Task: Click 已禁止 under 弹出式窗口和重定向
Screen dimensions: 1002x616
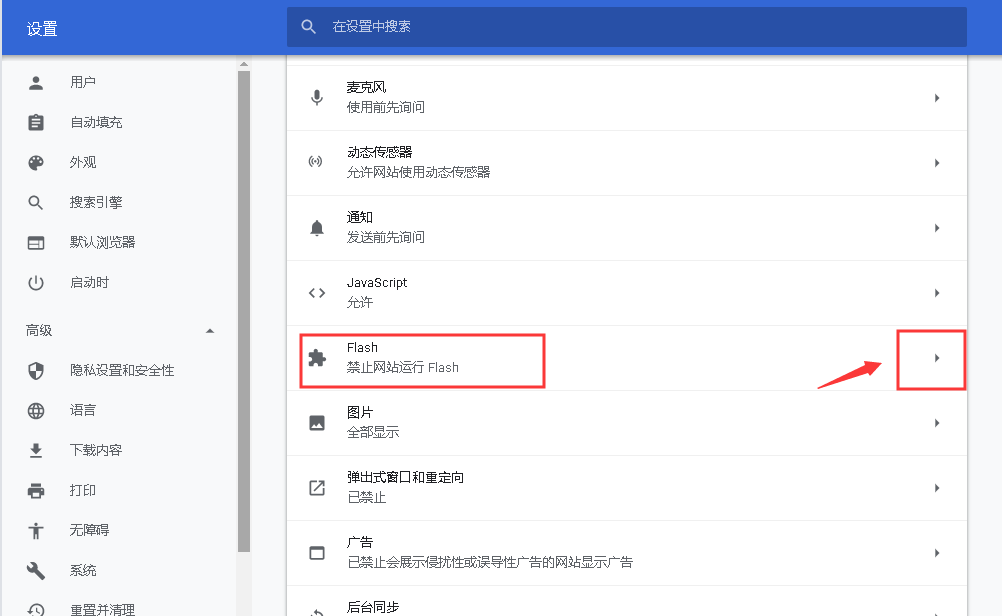Action: pyautogui.click(x=367, y=498)
